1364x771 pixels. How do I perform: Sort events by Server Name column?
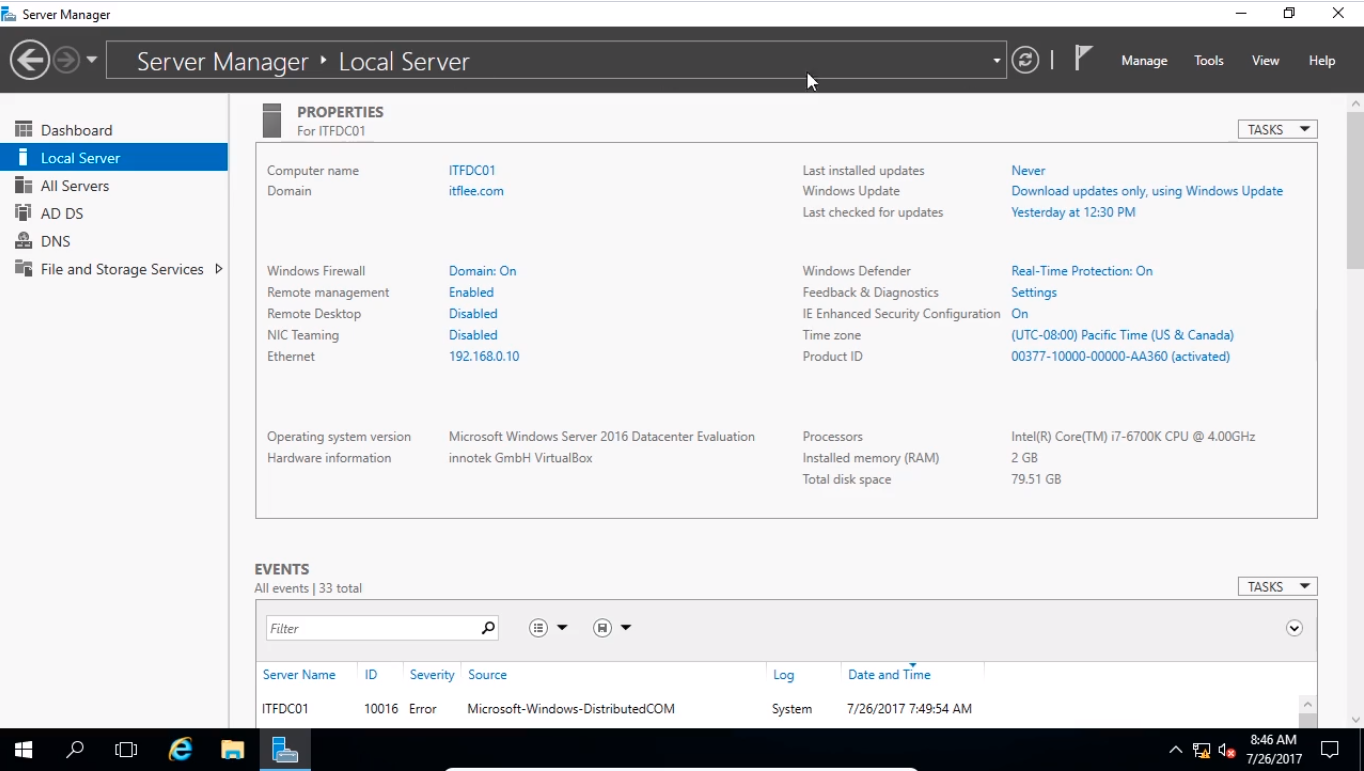(x=299, y=675)
